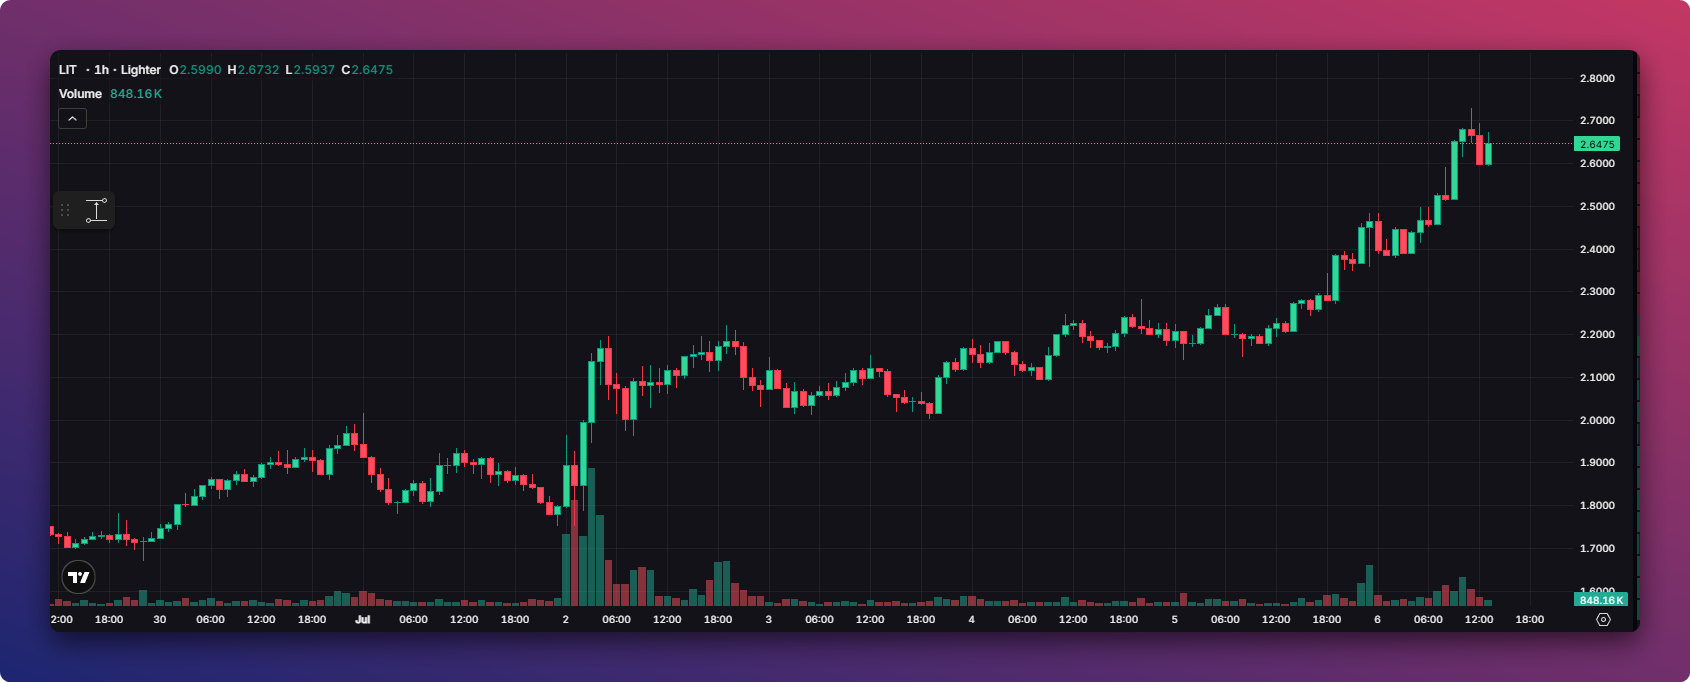Click the 2.2000 price axis label
This screenshot has height=682, width=1690.
tap(1597, 335)
